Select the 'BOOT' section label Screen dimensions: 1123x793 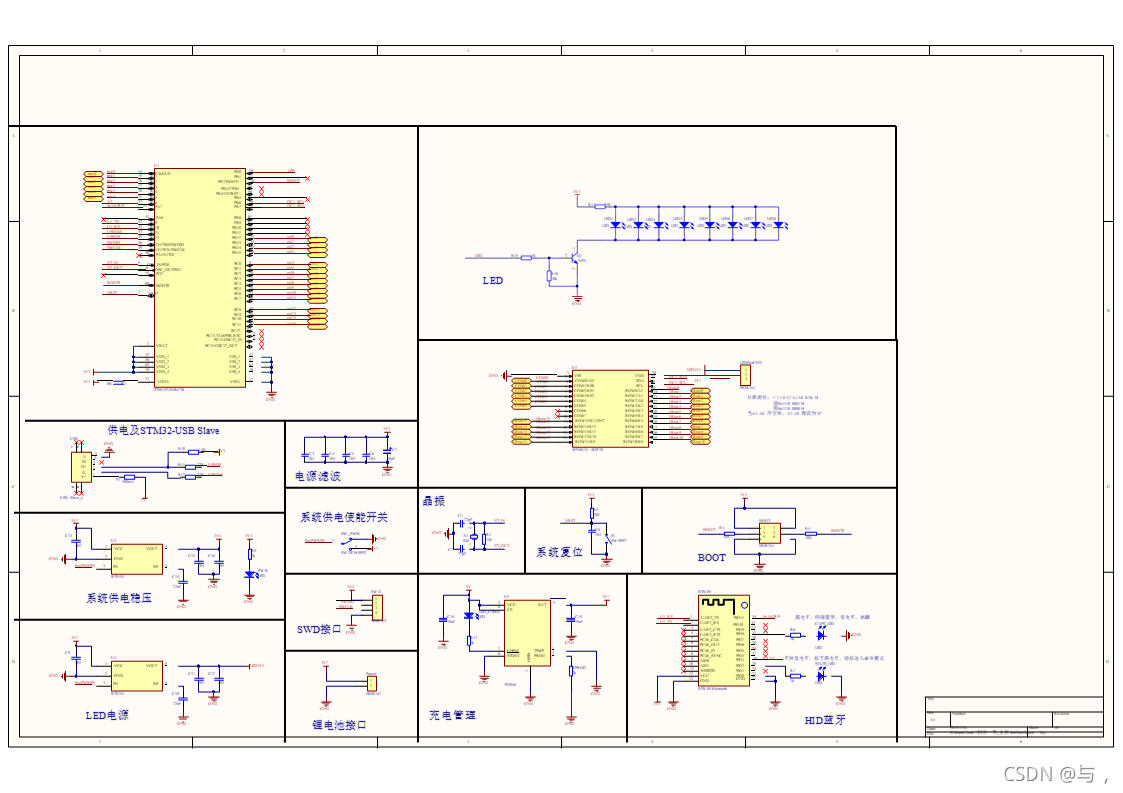[711, 557]
